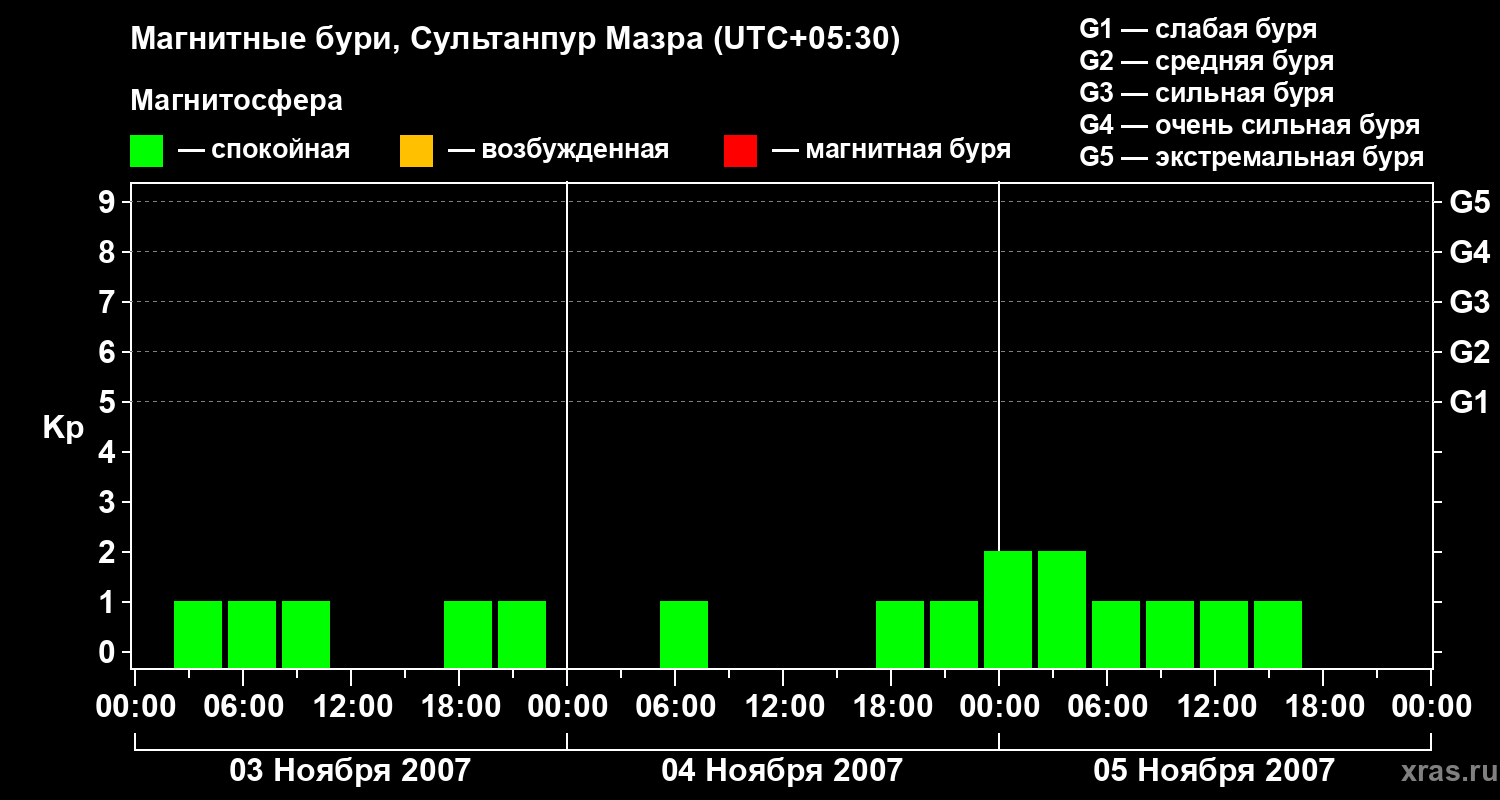Screen dimensions: 1500x800
Task: Click the last green bar on 05 Ноября
Action: pos(1278,634)
